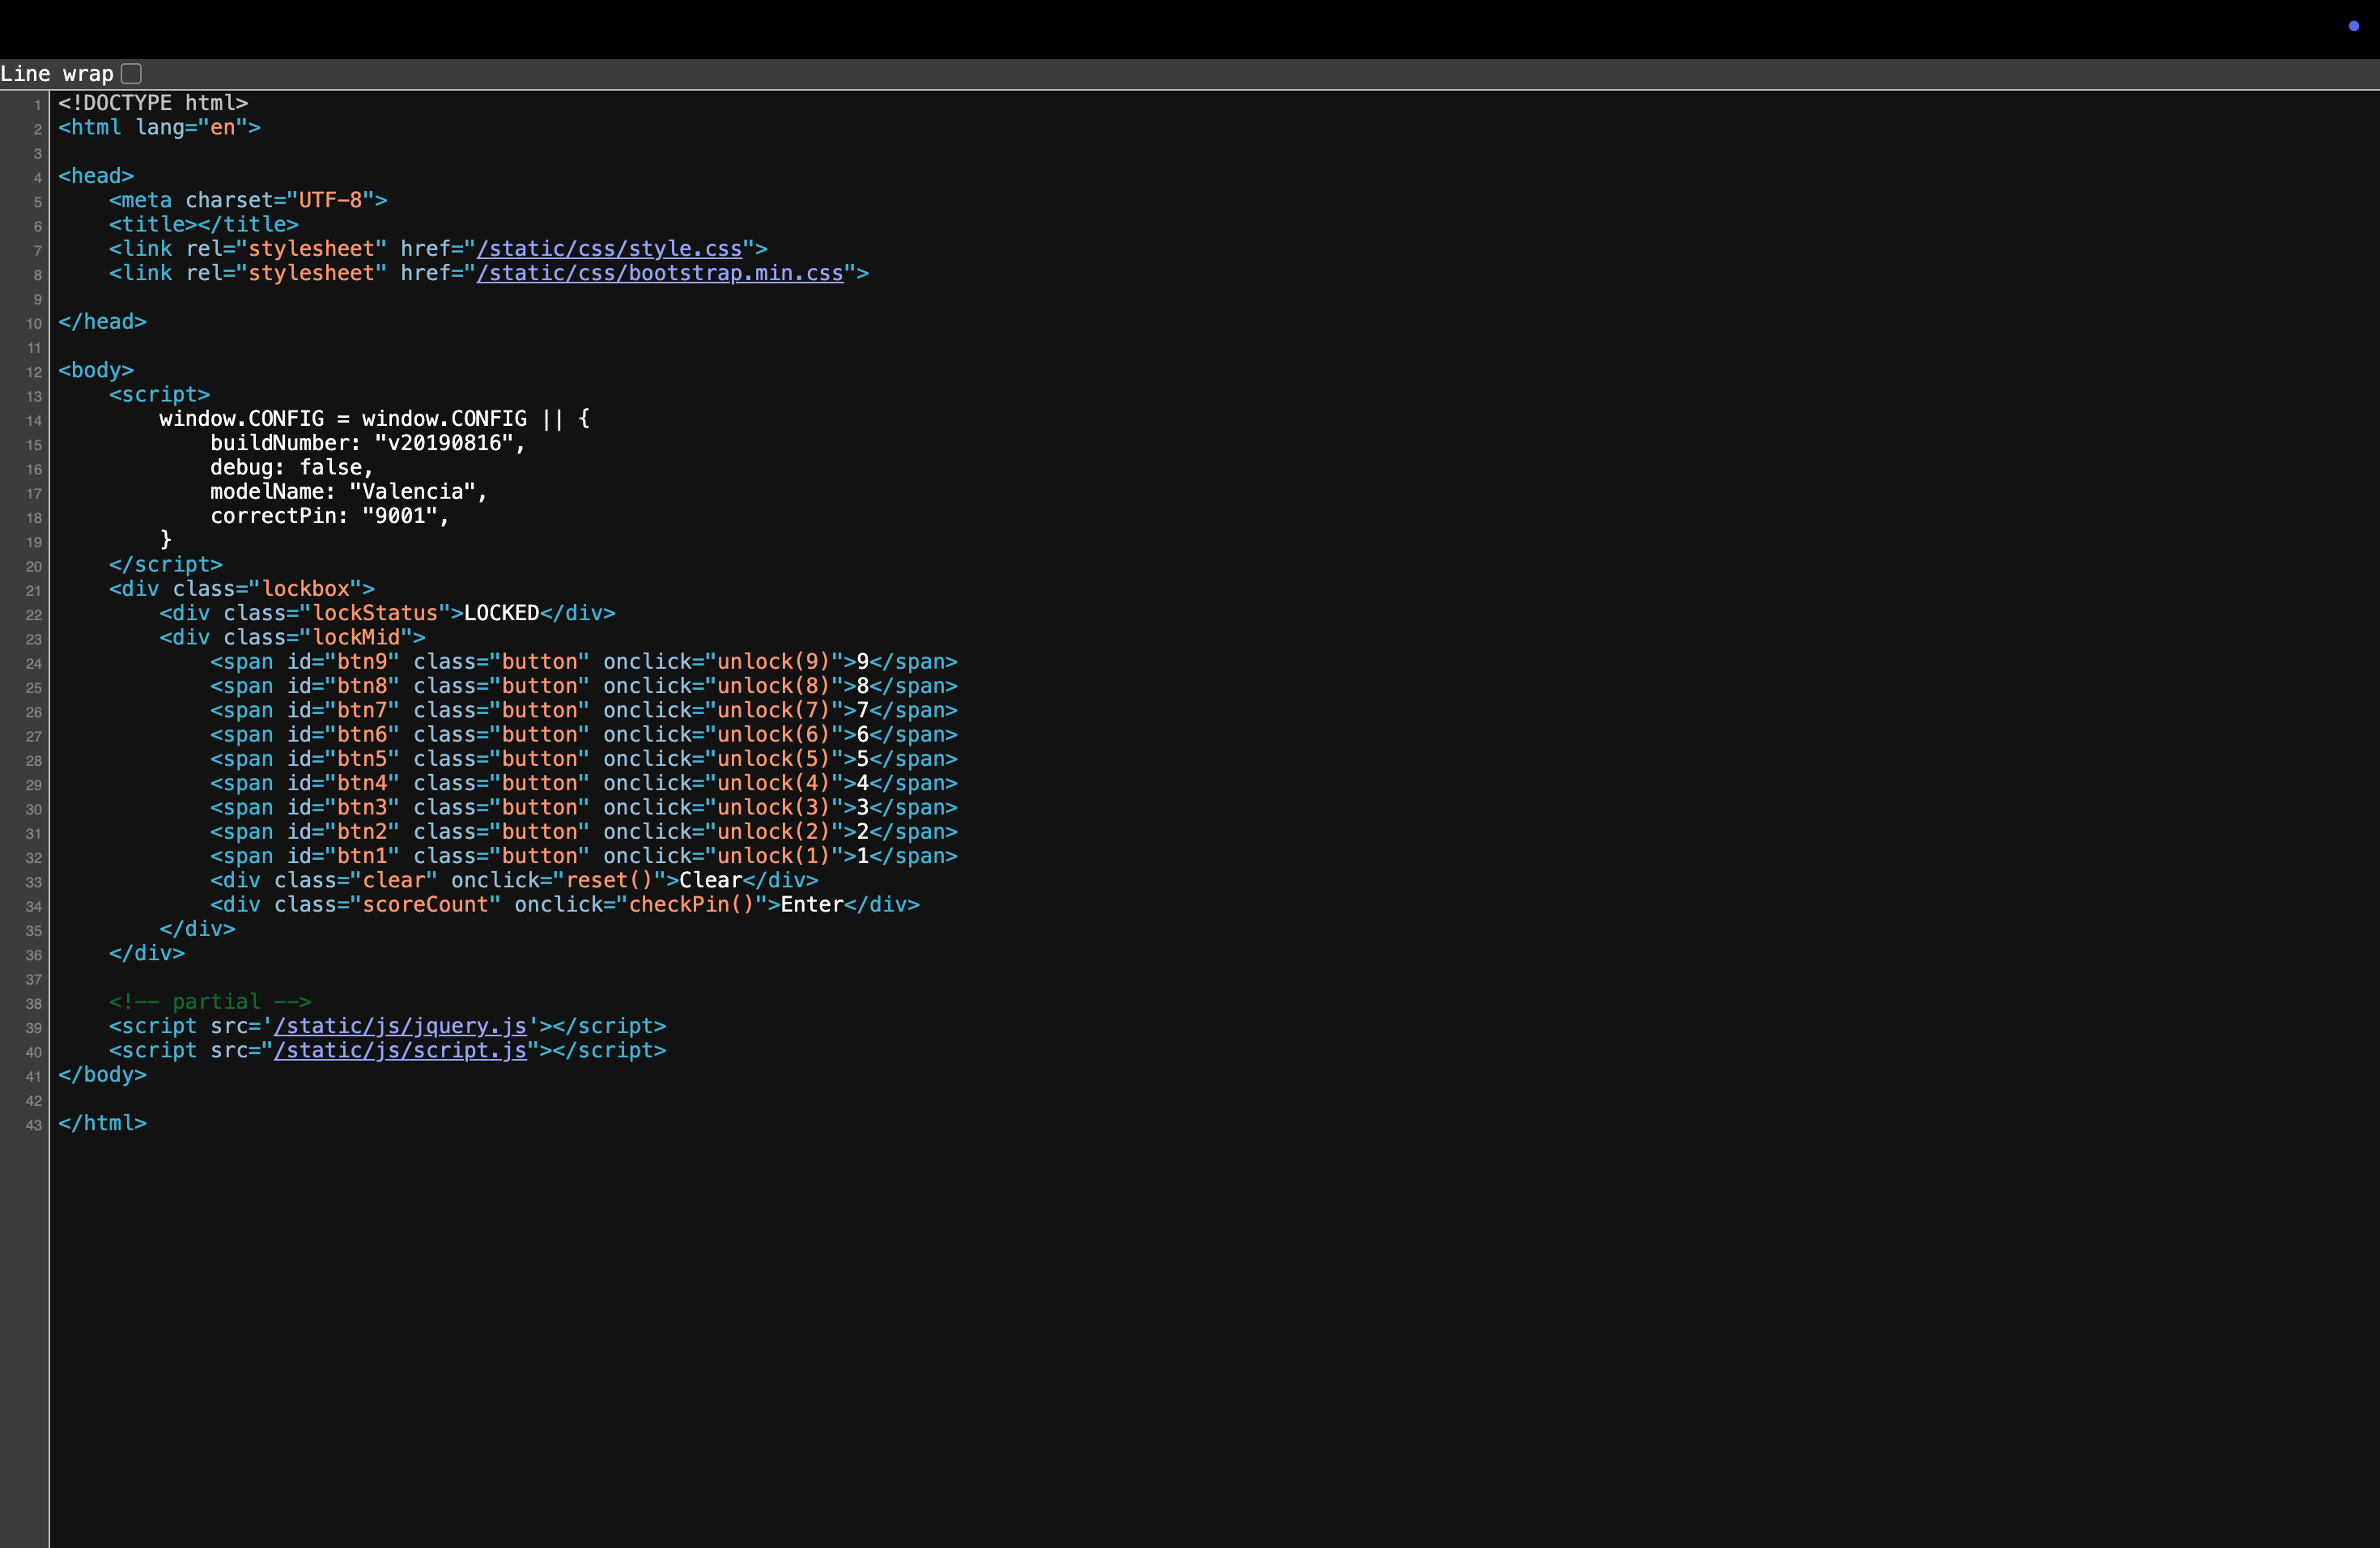Open the /static/css/style.css link
This screenshot has height=1548, width=2380.
click(x=609, y=248)
